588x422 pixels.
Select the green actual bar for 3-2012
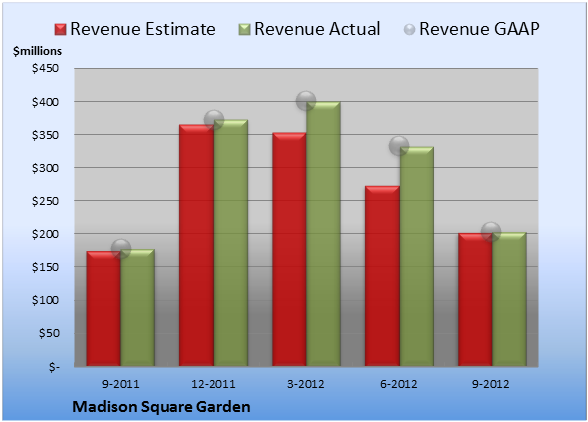pos(323,234)
